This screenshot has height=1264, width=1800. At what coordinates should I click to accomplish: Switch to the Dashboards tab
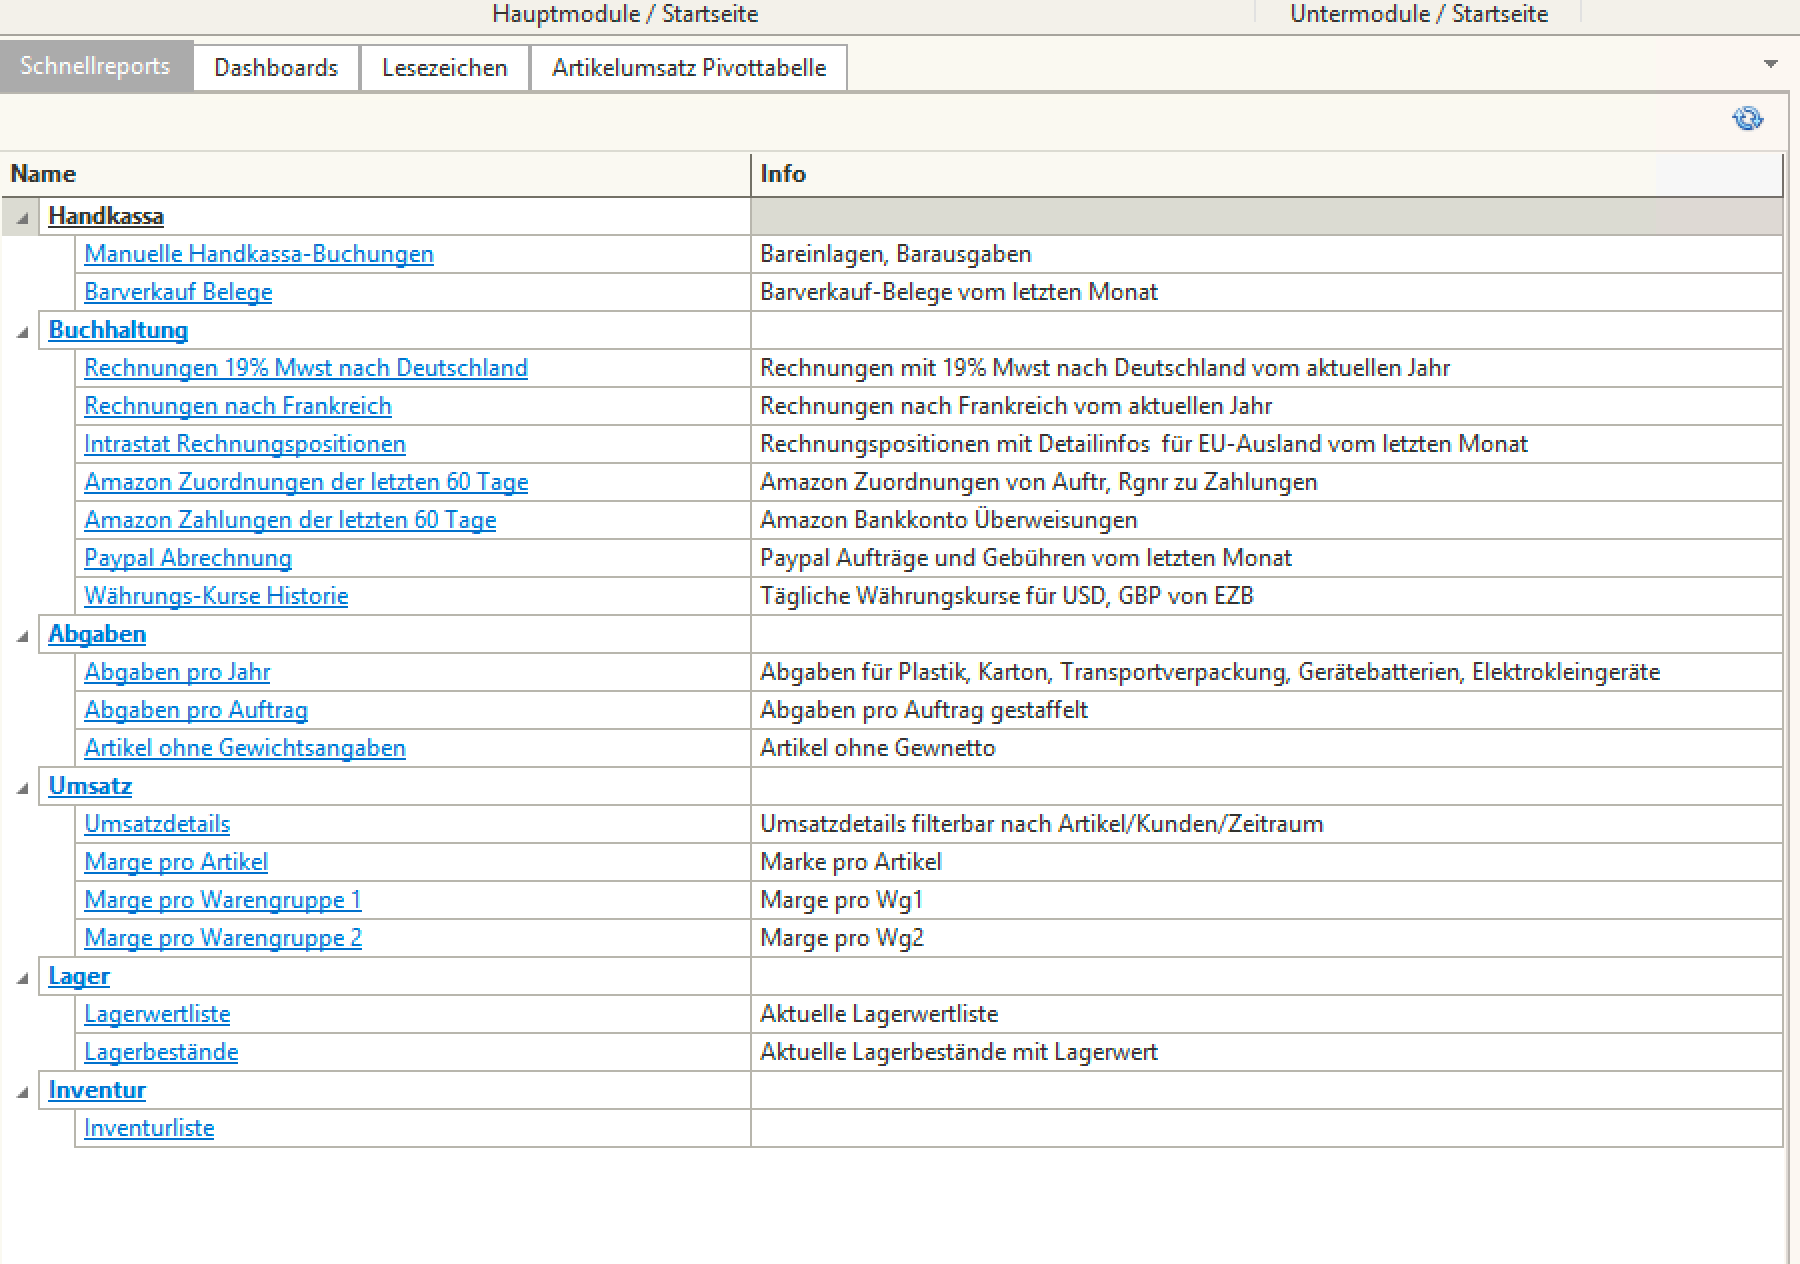click(276, 68)
